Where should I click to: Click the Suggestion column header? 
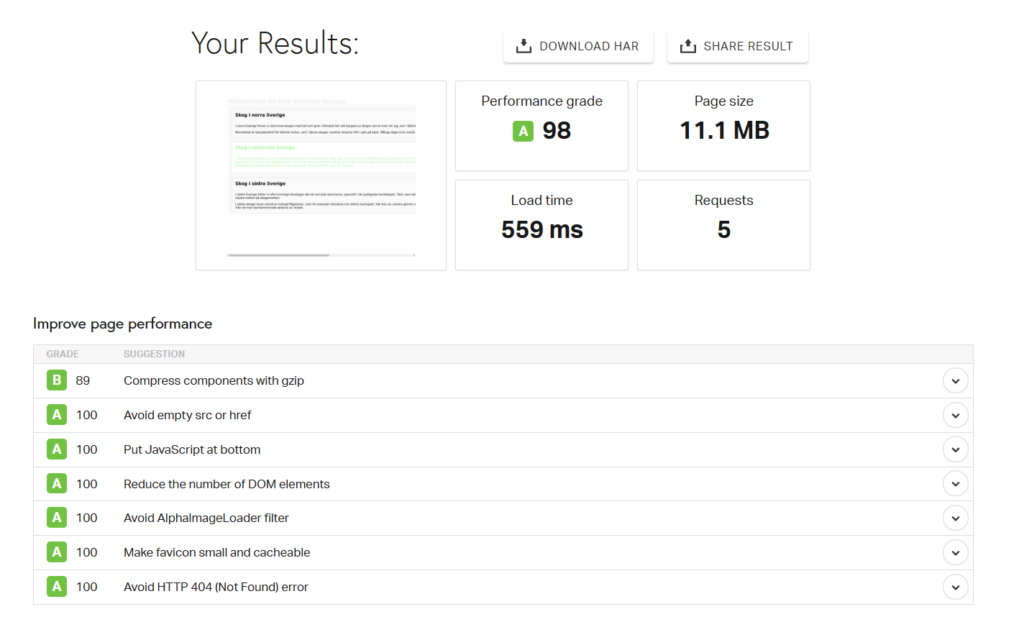(154, 354)
